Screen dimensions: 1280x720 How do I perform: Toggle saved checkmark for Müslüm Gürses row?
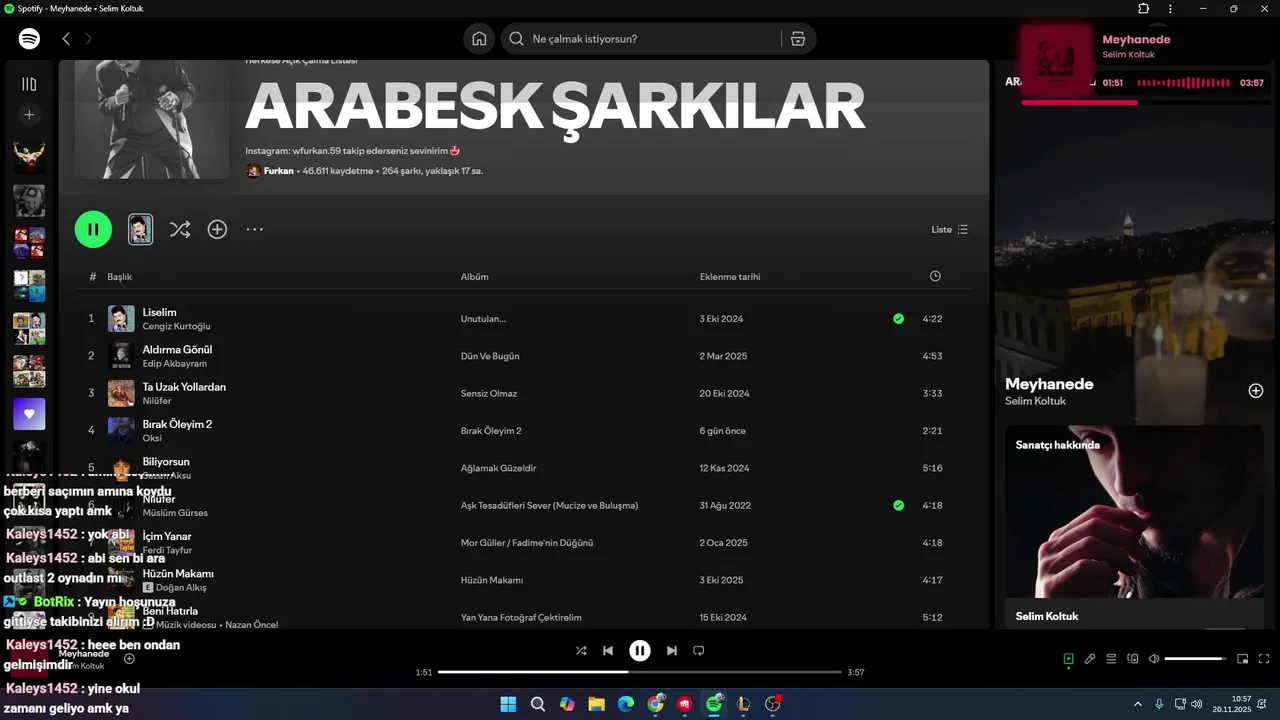[x=898, y=506]
